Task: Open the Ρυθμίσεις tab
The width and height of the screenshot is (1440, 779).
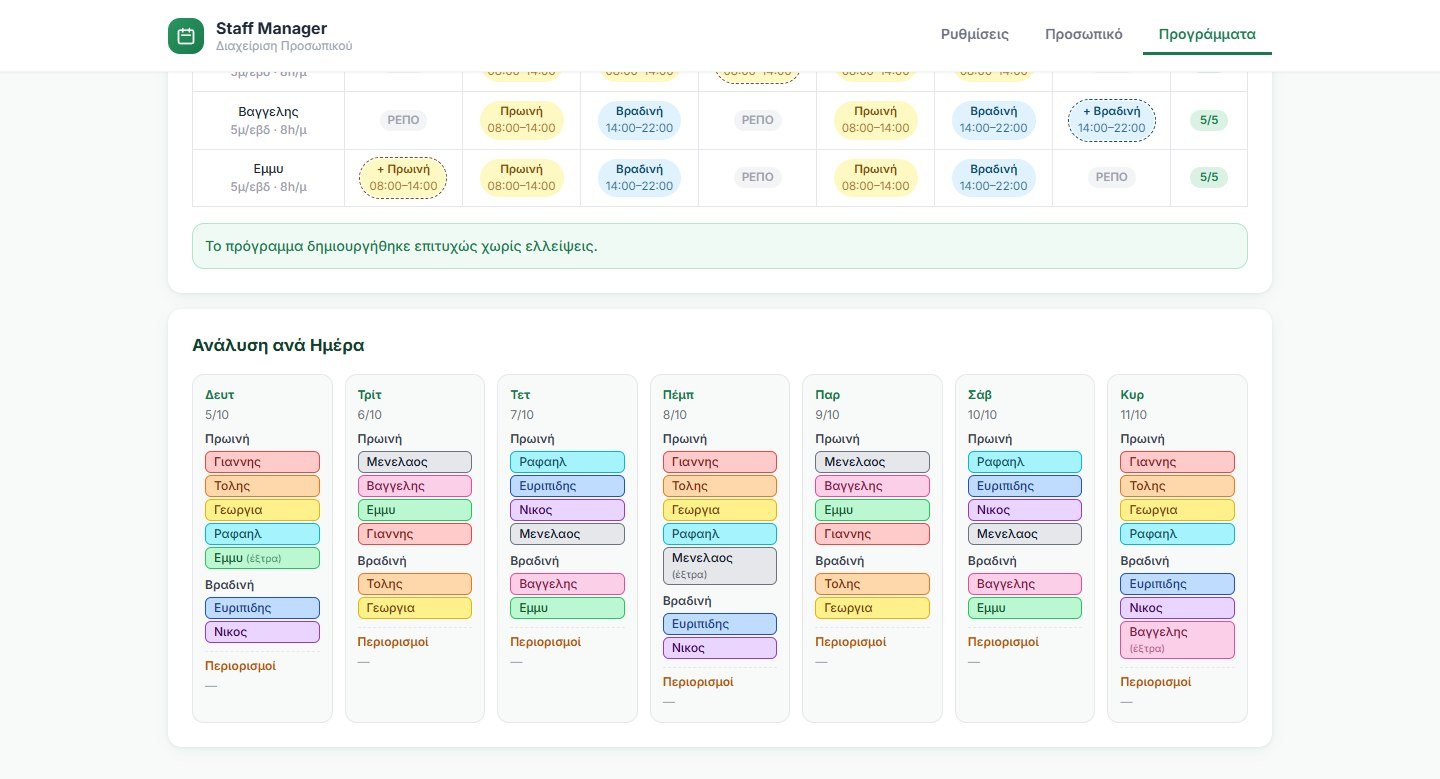Action: [x=975, y=34]
